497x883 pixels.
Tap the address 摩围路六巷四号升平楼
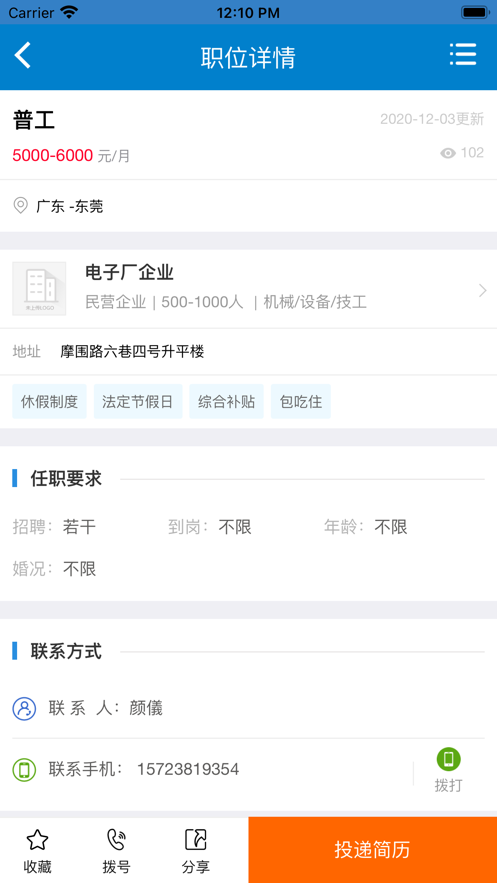coord(132,352)
